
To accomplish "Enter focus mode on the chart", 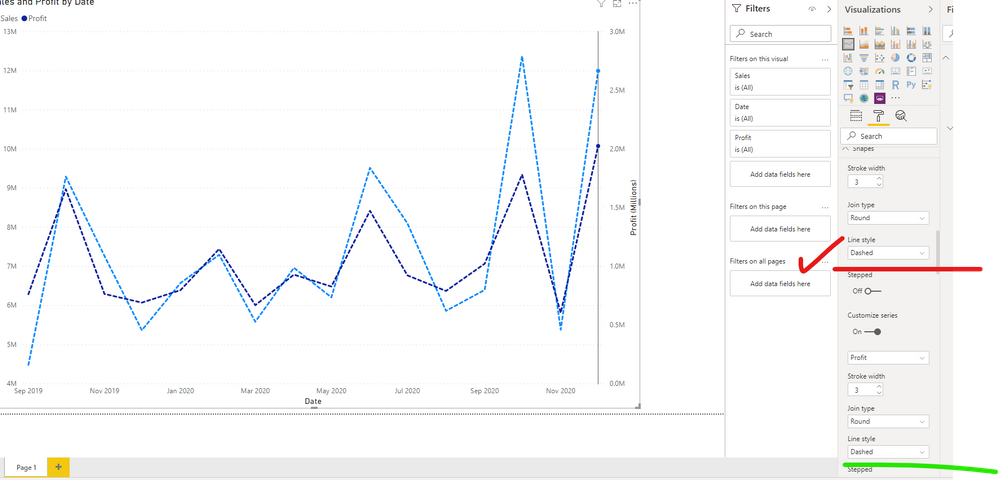I will tap(617, 4).
